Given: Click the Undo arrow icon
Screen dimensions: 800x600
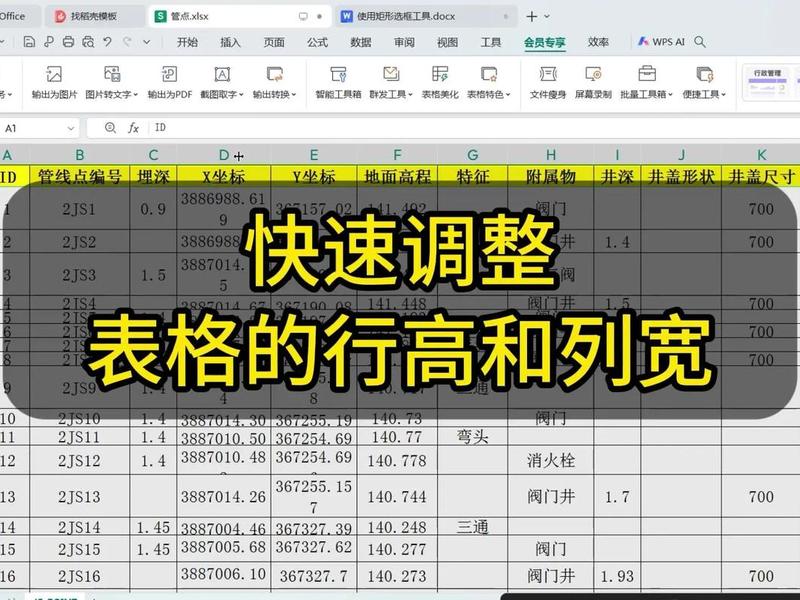Looking at the screenshot, I should pos(107,42).
